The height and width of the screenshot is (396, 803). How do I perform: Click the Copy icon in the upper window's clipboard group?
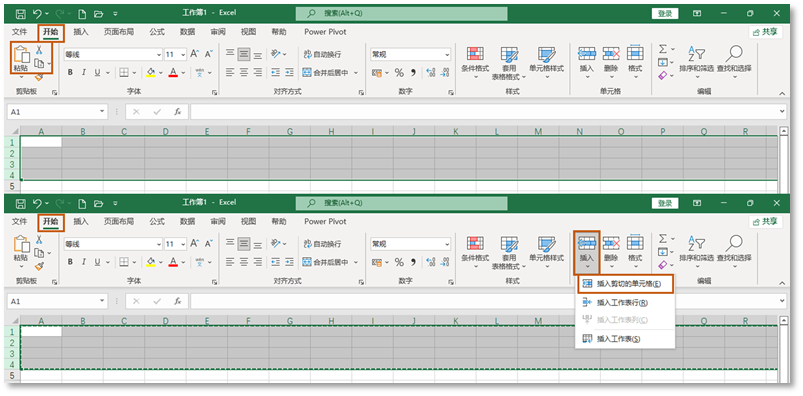(39, 64)
